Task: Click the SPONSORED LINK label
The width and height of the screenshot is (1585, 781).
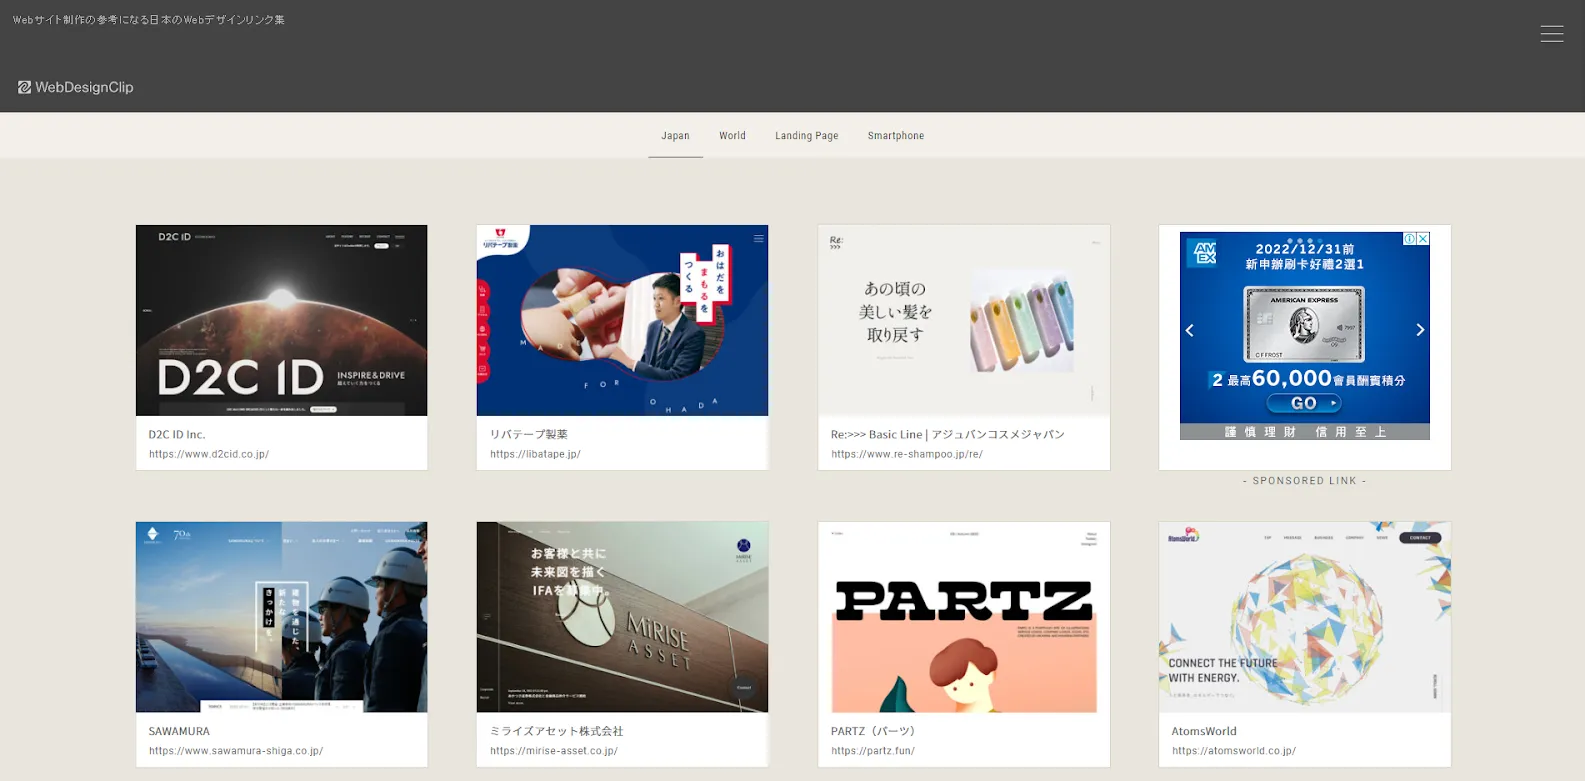Action: point(1304,481)
